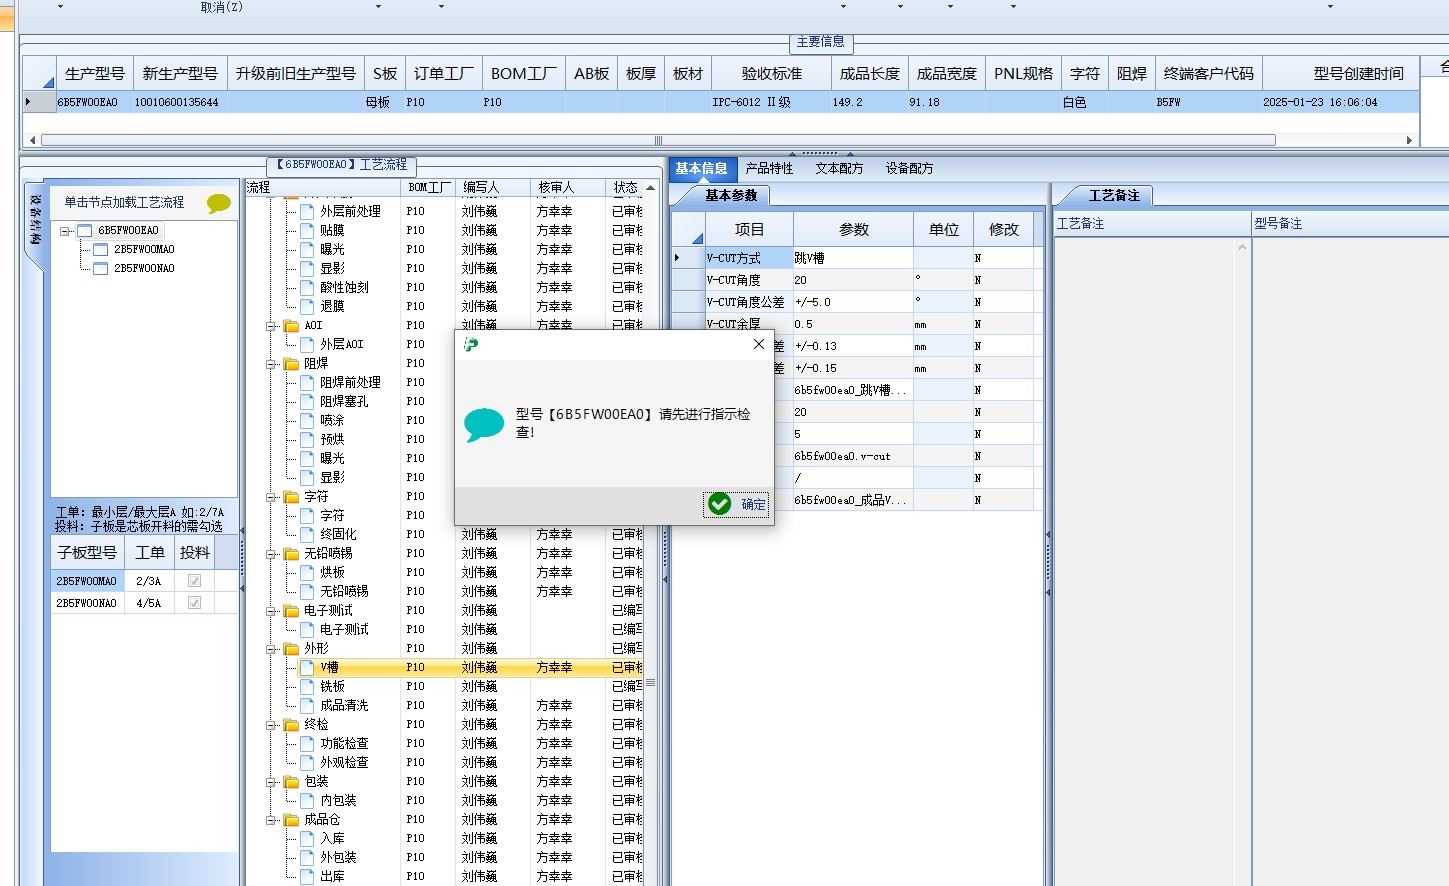Close the message dialog with X
The width and height of the screenshot is (1449, 886).
pyautogui.click(x=759, y=344)
